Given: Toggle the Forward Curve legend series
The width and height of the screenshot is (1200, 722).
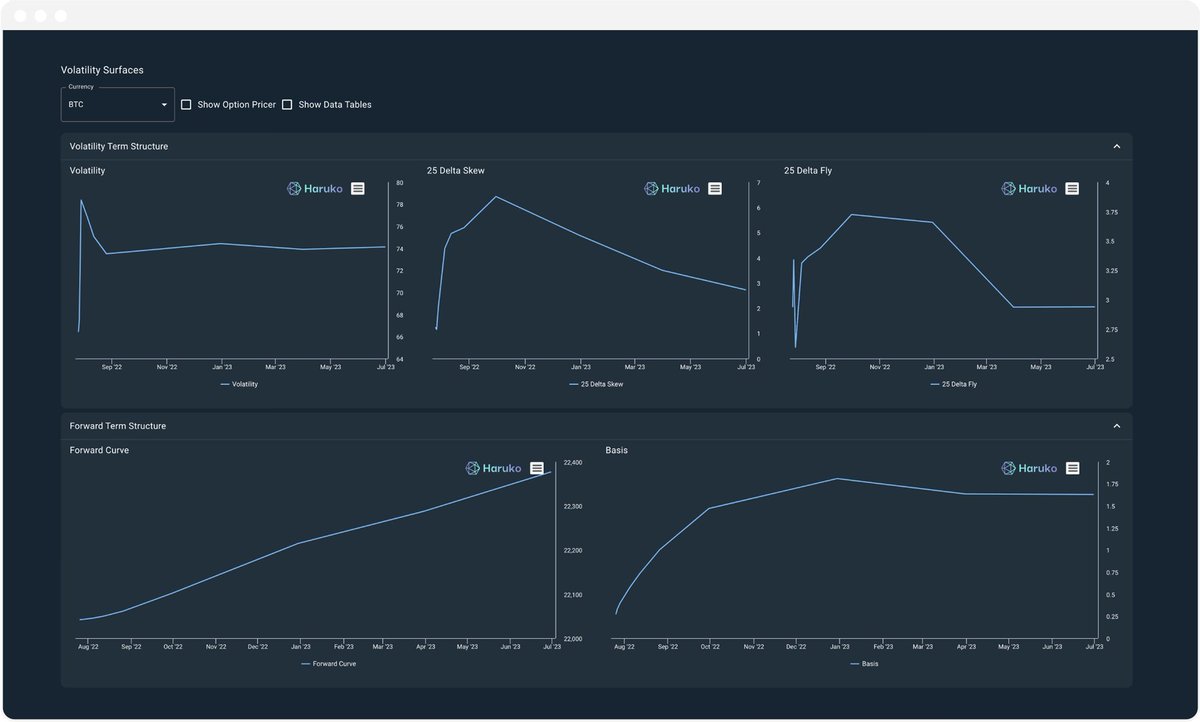Looking at the screenshot, I should point(328,664).
